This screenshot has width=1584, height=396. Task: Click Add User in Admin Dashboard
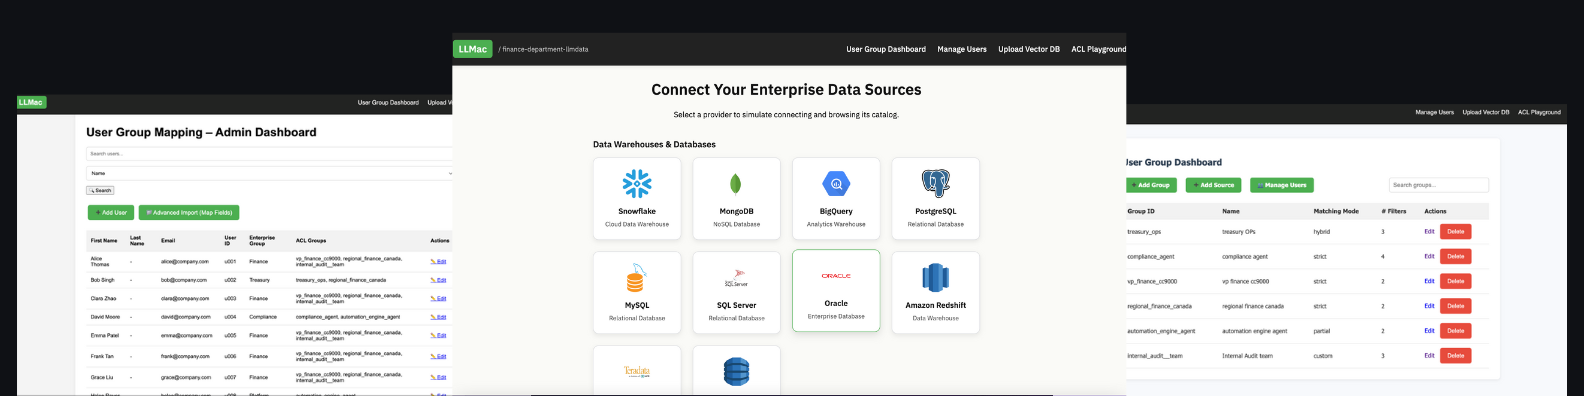click(x=111, y=212)
